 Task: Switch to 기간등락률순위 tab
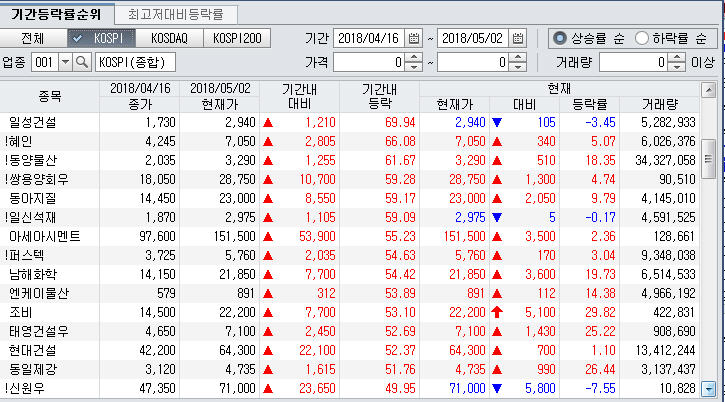[56, 14]
